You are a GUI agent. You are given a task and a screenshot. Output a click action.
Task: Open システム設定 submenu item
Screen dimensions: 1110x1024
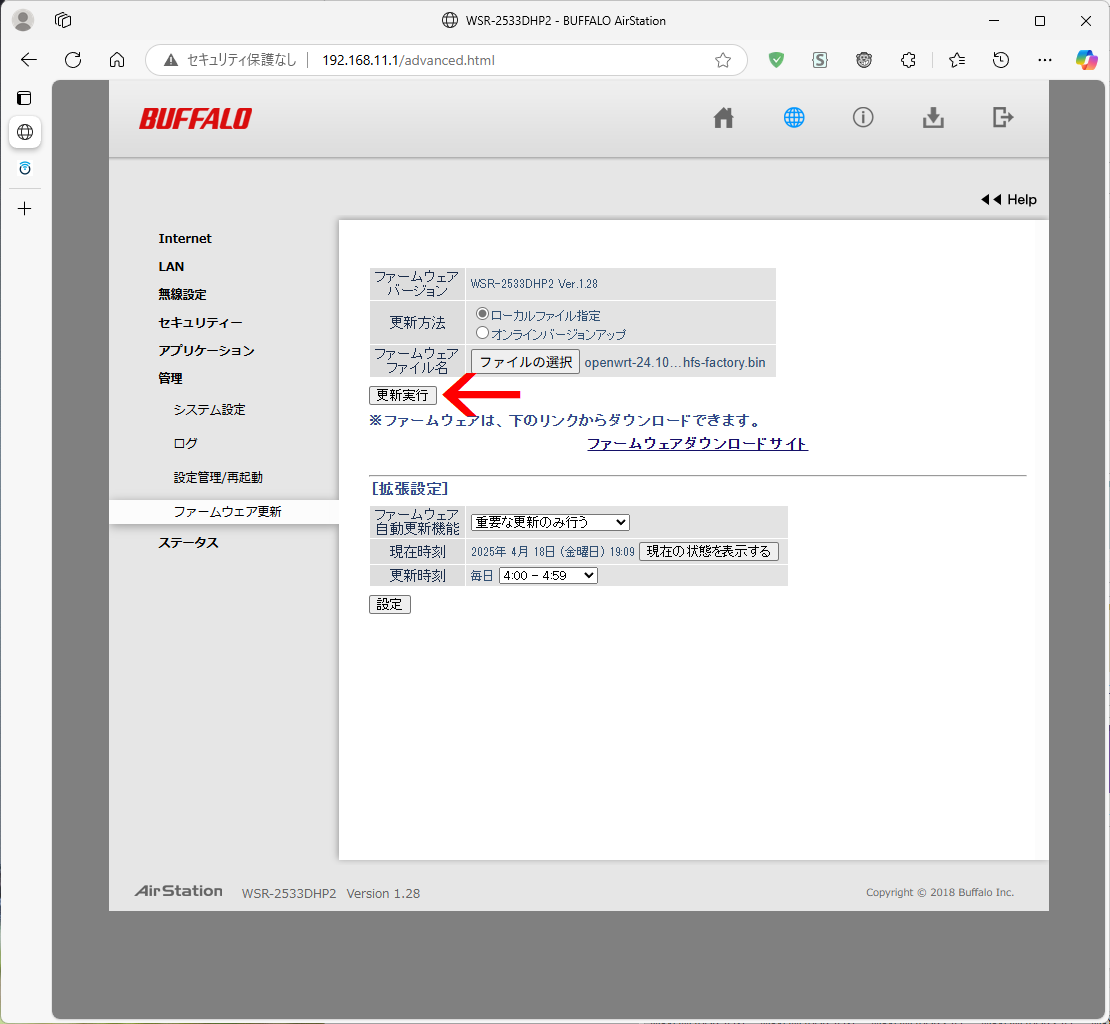[210, 410]
